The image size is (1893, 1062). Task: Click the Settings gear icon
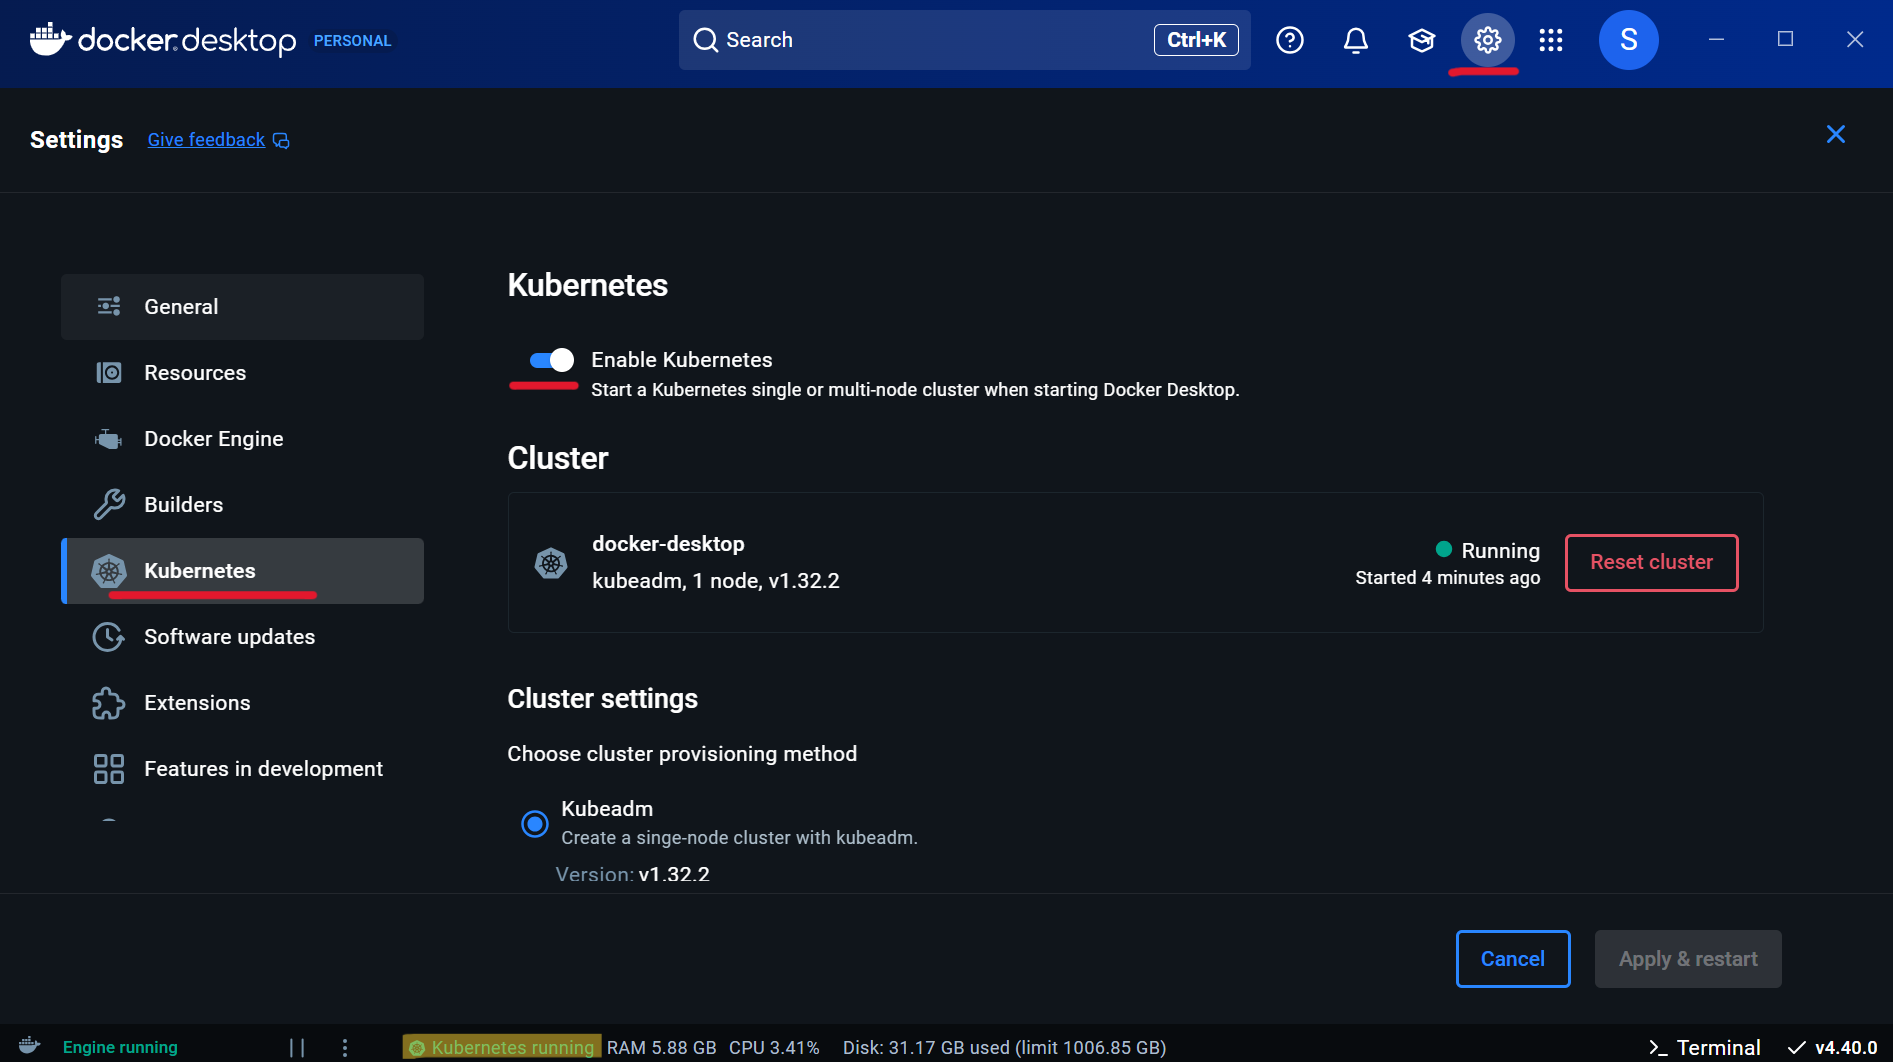[1488, 40]
